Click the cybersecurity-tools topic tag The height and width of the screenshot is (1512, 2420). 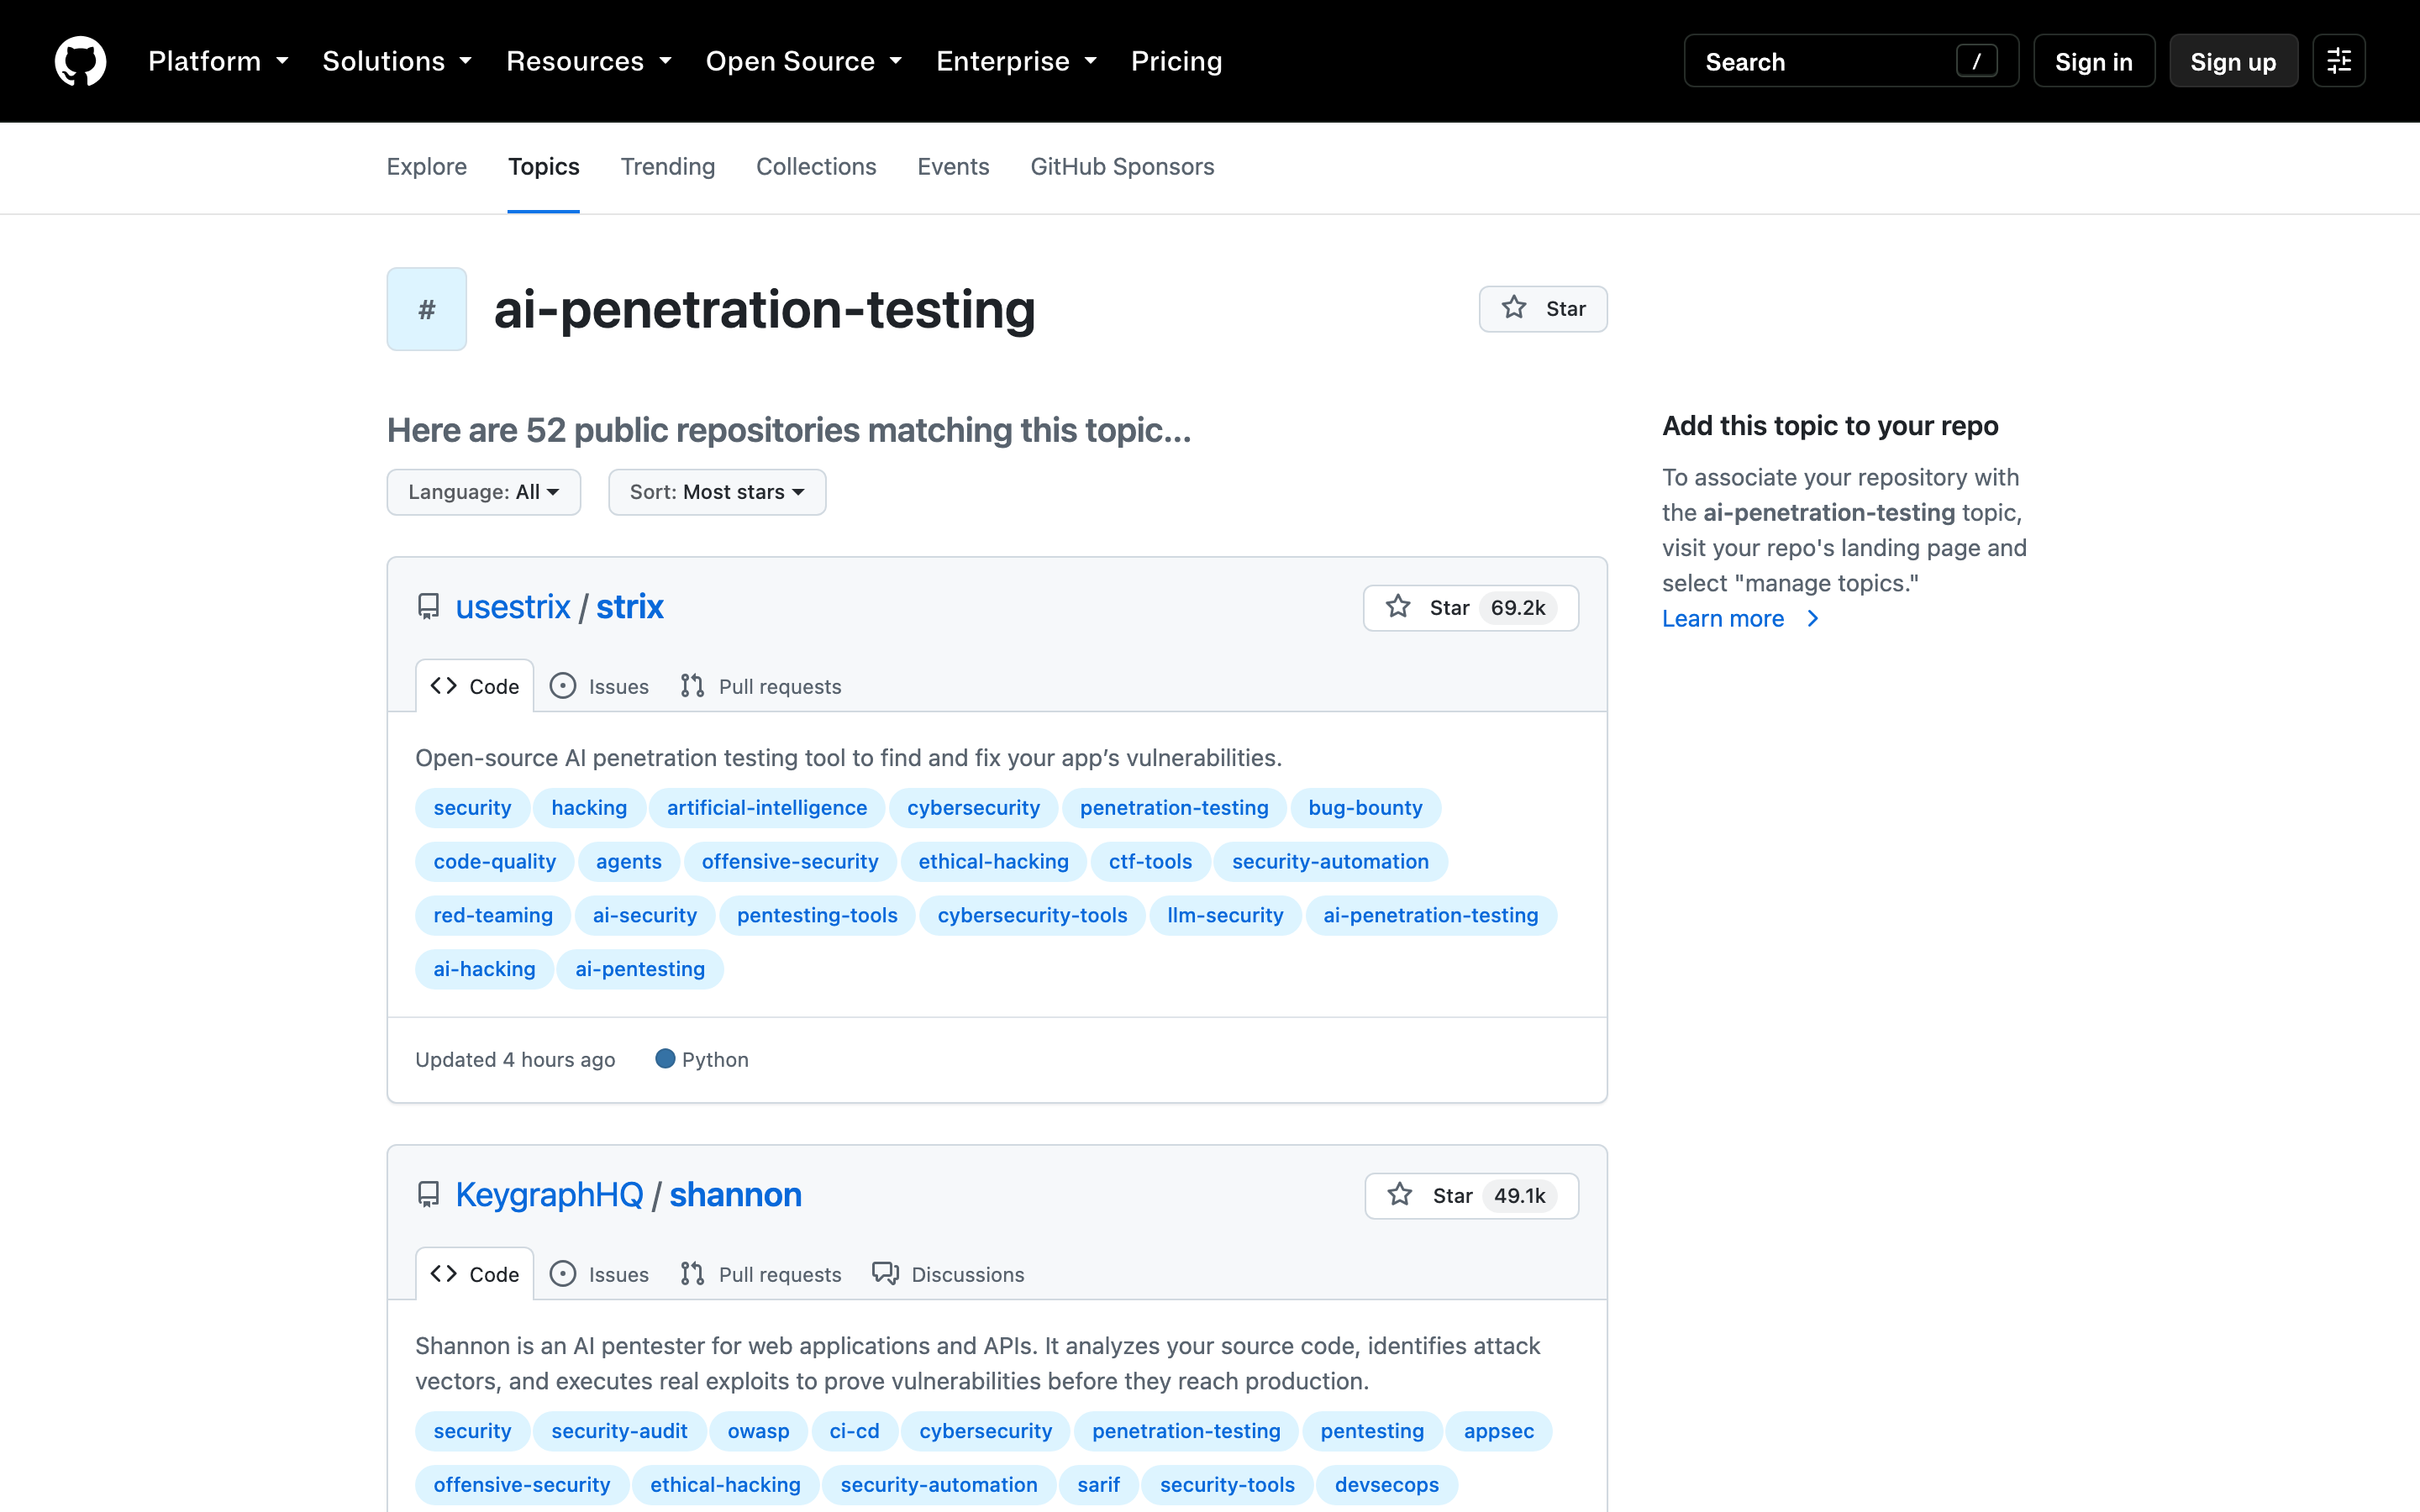1032,916
